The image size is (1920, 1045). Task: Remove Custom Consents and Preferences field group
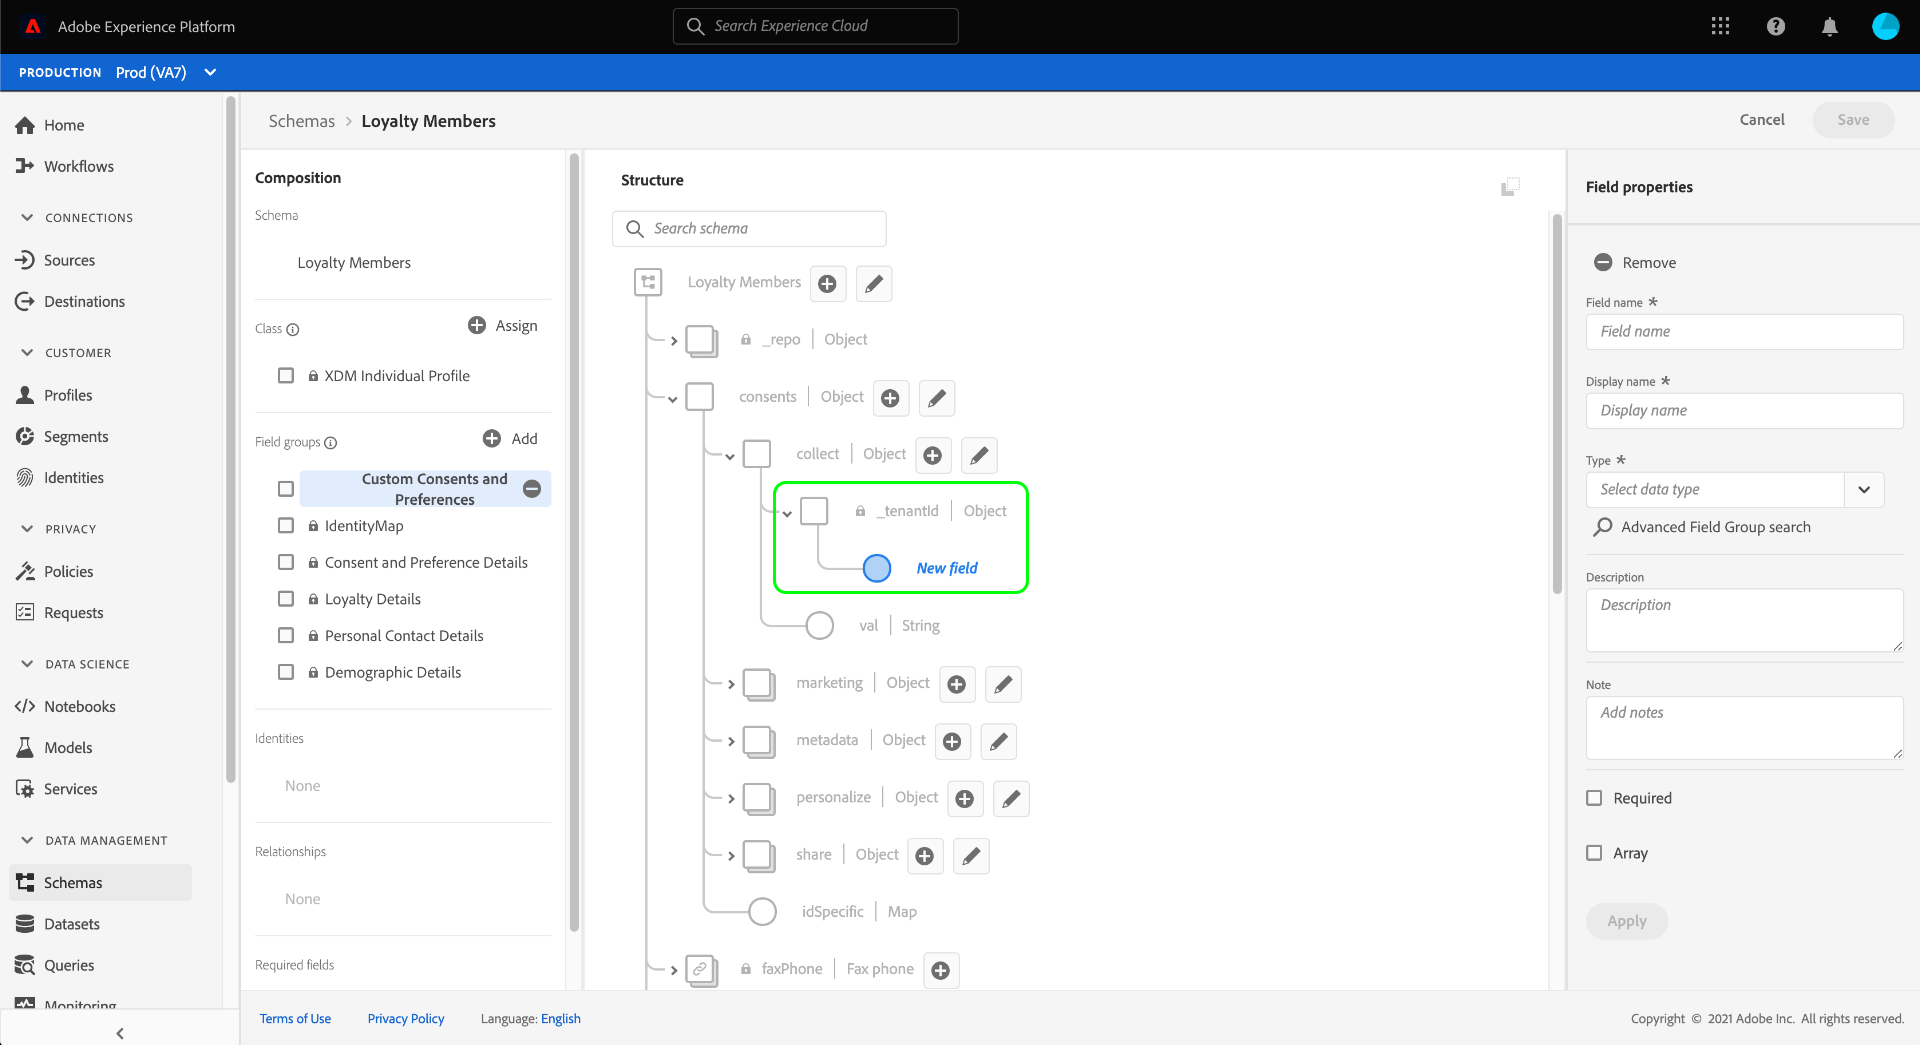(532, 489)
